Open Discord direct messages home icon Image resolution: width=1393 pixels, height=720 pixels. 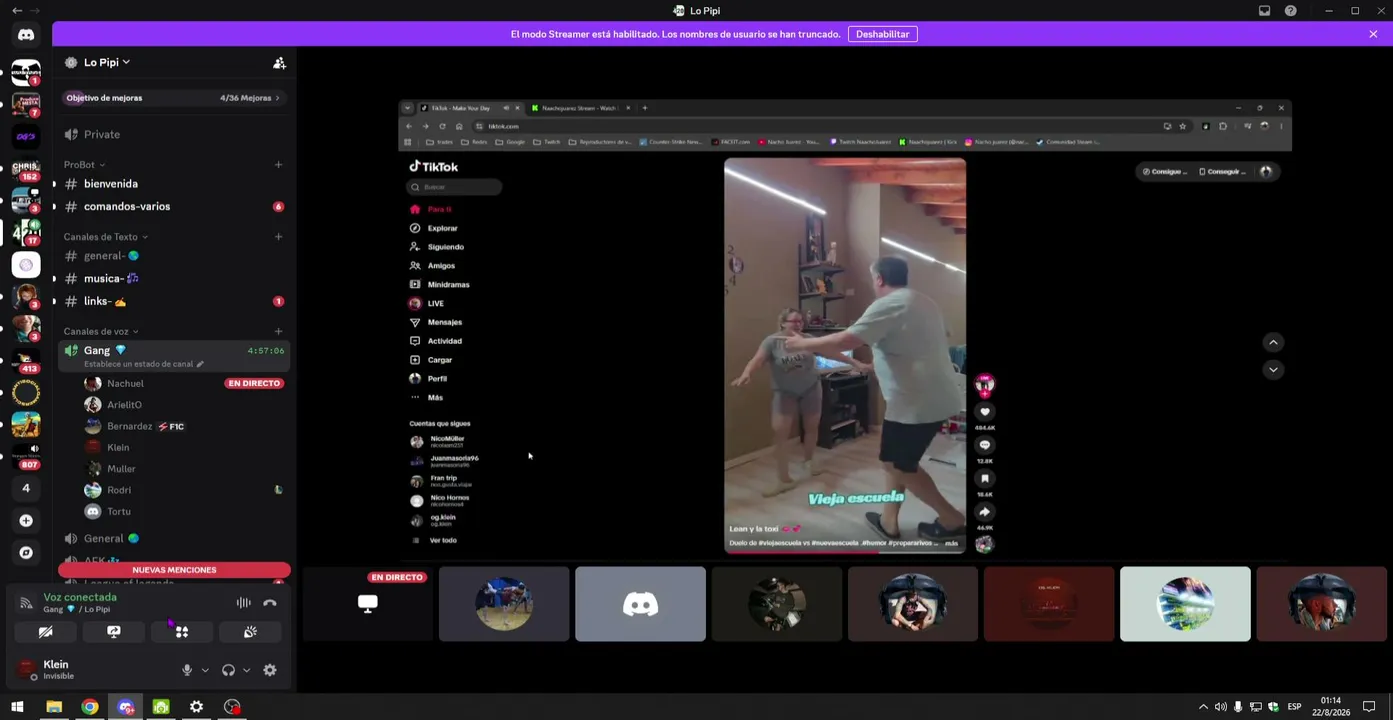click(x=26, y=35)
